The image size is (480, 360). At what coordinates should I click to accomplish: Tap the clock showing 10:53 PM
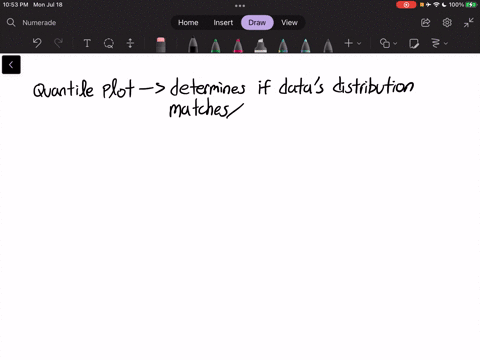click(x=15, y=5)
